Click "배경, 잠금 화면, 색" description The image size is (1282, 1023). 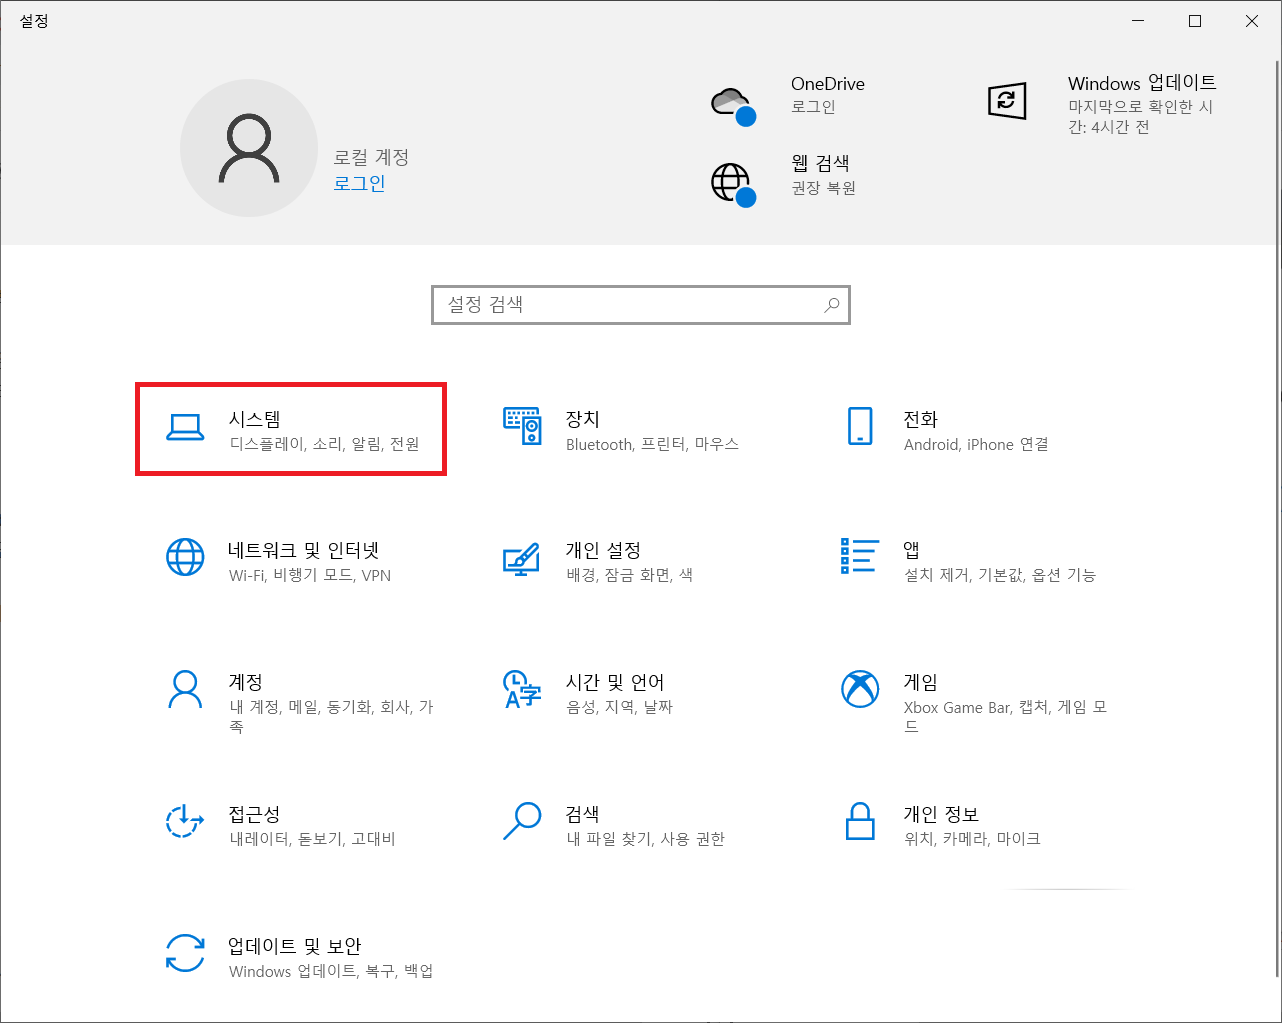pos(629,575)
